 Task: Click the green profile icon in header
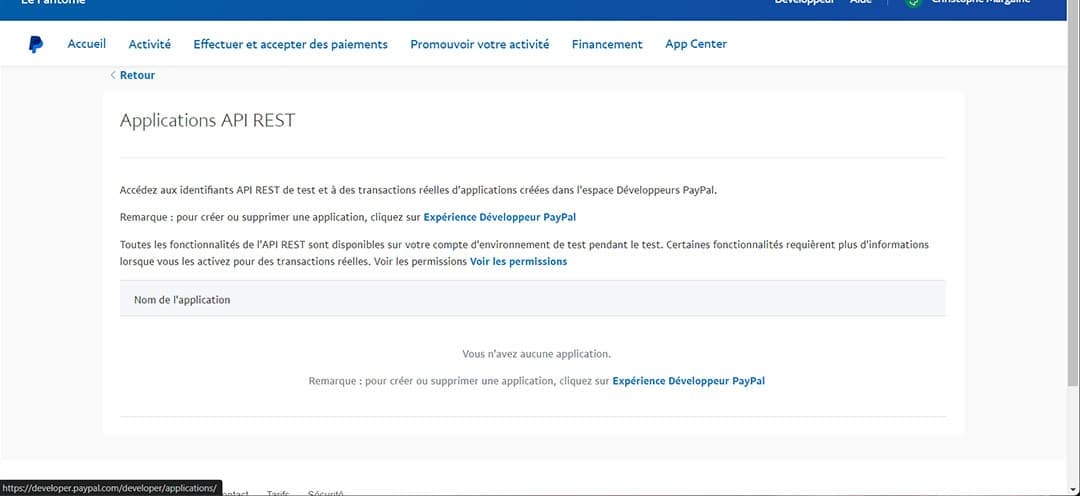(x=914, y=3)
